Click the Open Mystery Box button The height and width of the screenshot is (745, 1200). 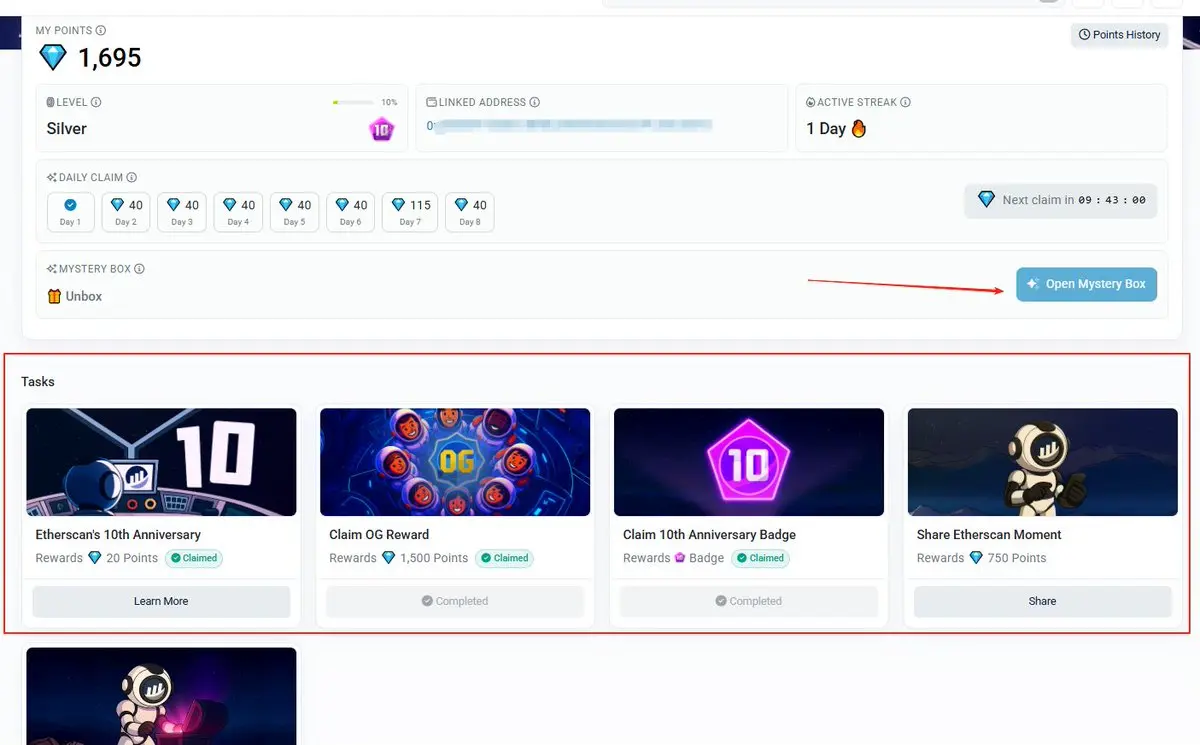1086,284
